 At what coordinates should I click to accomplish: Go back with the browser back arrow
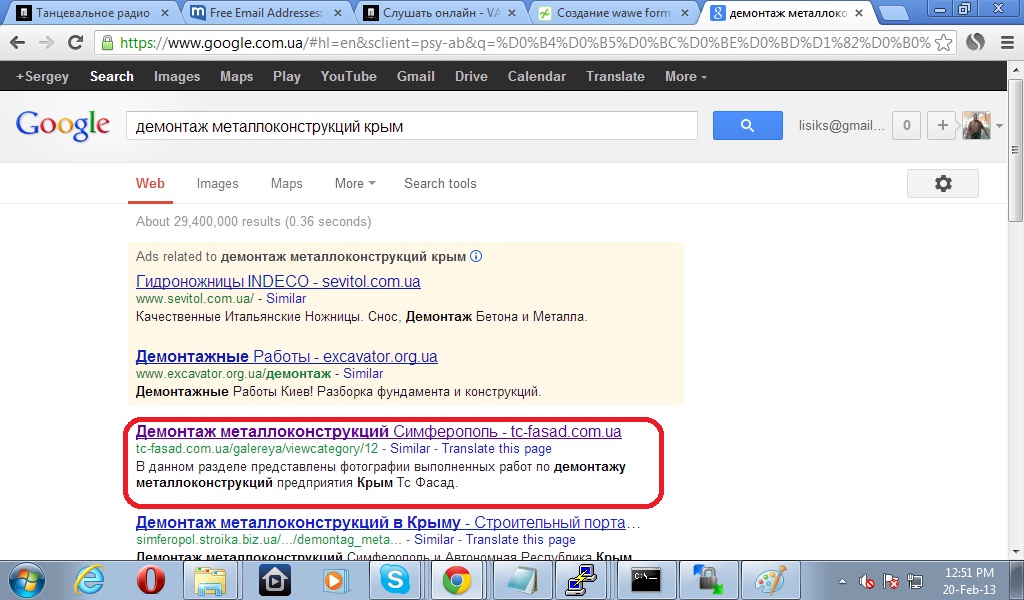[x=18, y=42]
